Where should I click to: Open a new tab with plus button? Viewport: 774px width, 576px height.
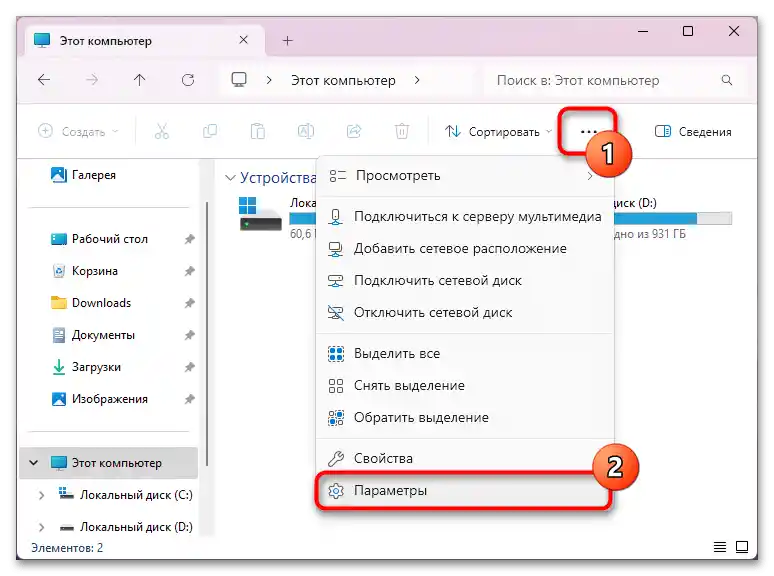tap(287, 40)
